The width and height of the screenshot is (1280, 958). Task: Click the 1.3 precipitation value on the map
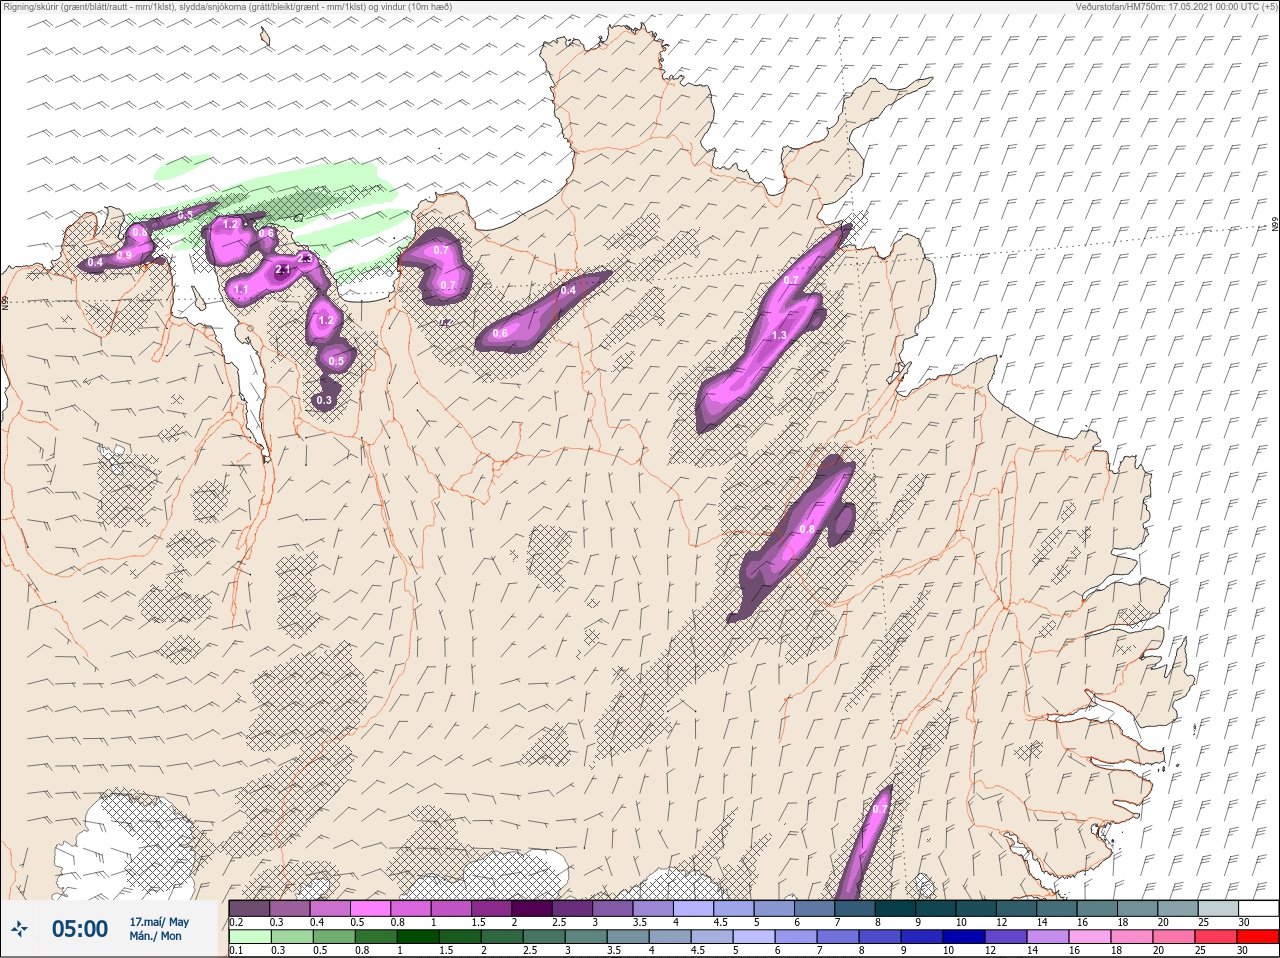[x=780, y=335]
